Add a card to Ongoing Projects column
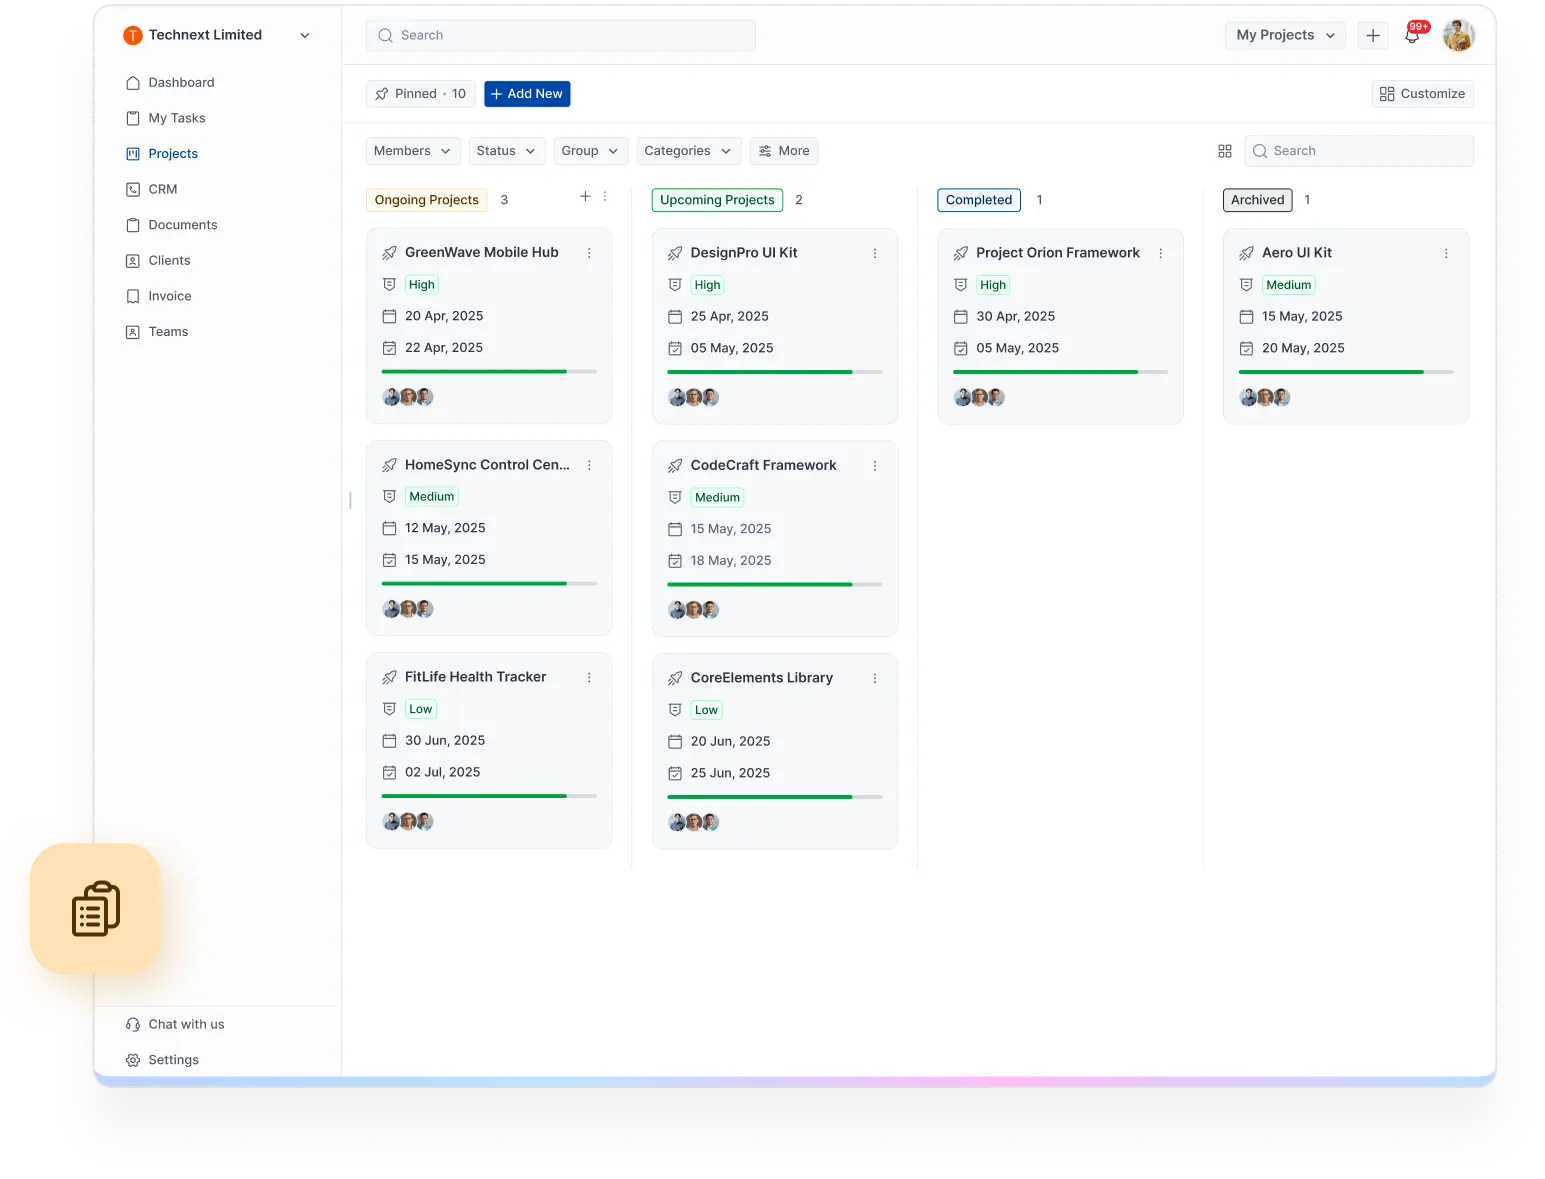The image size is (1545, 1179). tap(585, 197)
